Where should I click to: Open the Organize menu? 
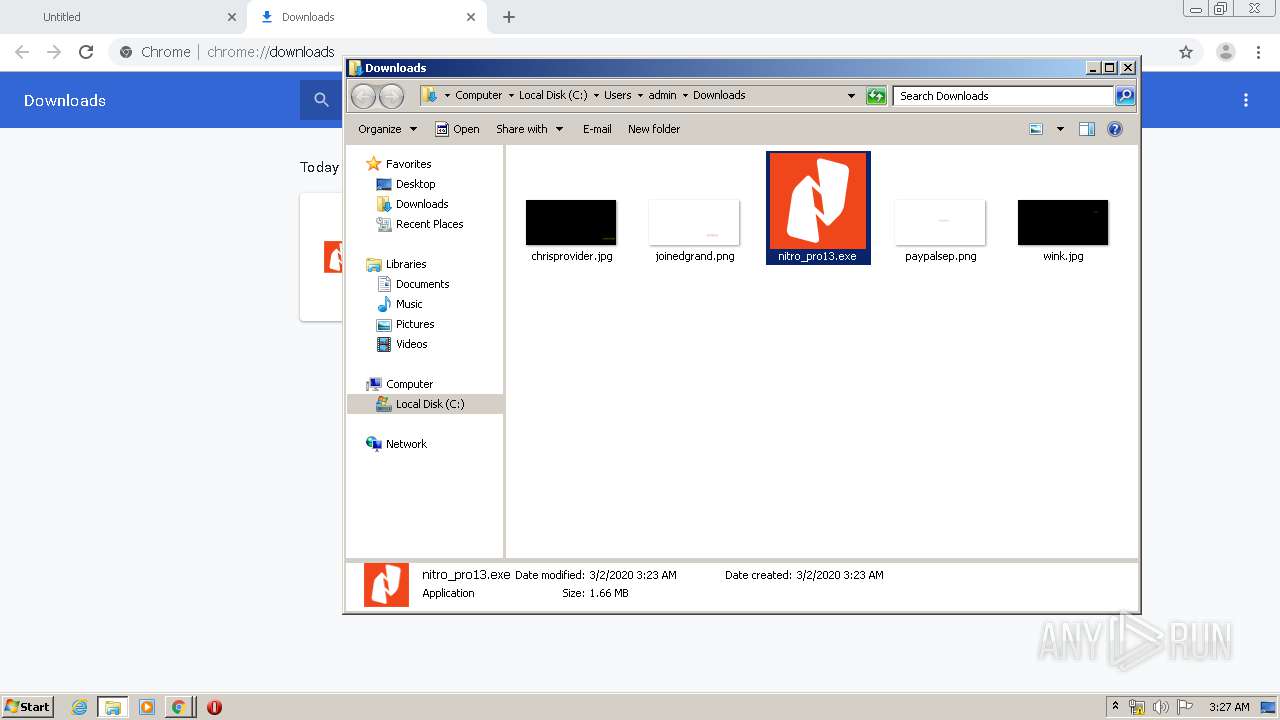point(387,129)
